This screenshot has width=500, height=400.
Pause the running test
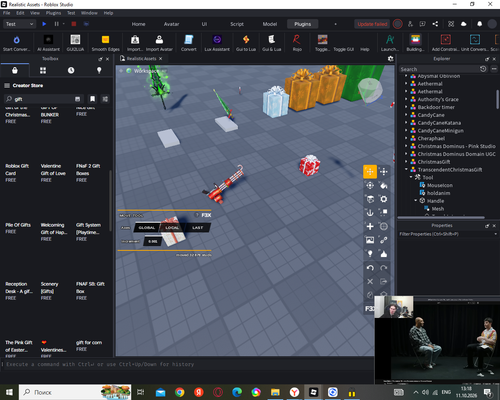click(56, 24)
